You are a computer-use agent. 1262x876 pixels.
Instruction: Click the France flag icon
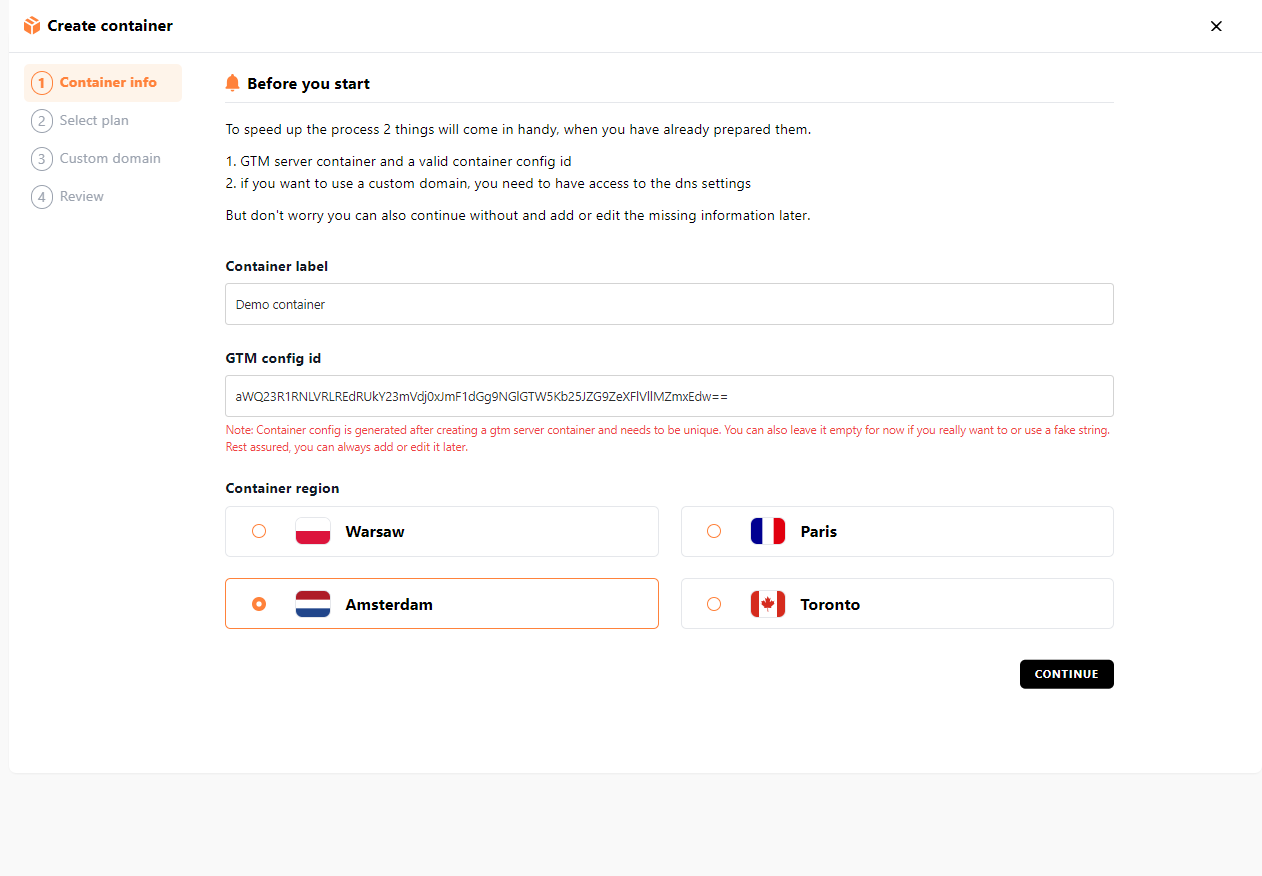click(x=768, y=531)
